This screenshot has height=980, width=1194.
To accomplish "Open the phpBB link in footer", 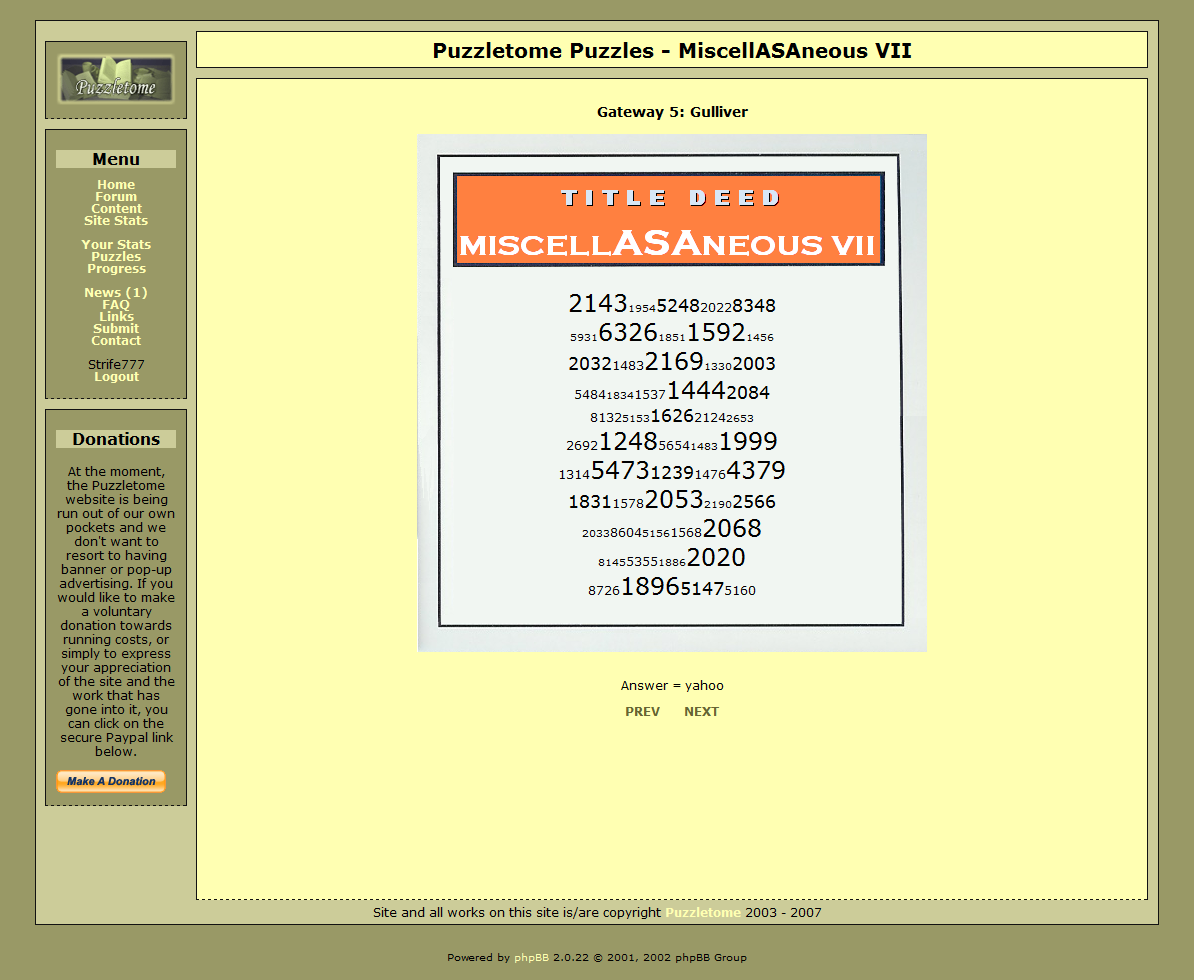I will click(531, 958).
